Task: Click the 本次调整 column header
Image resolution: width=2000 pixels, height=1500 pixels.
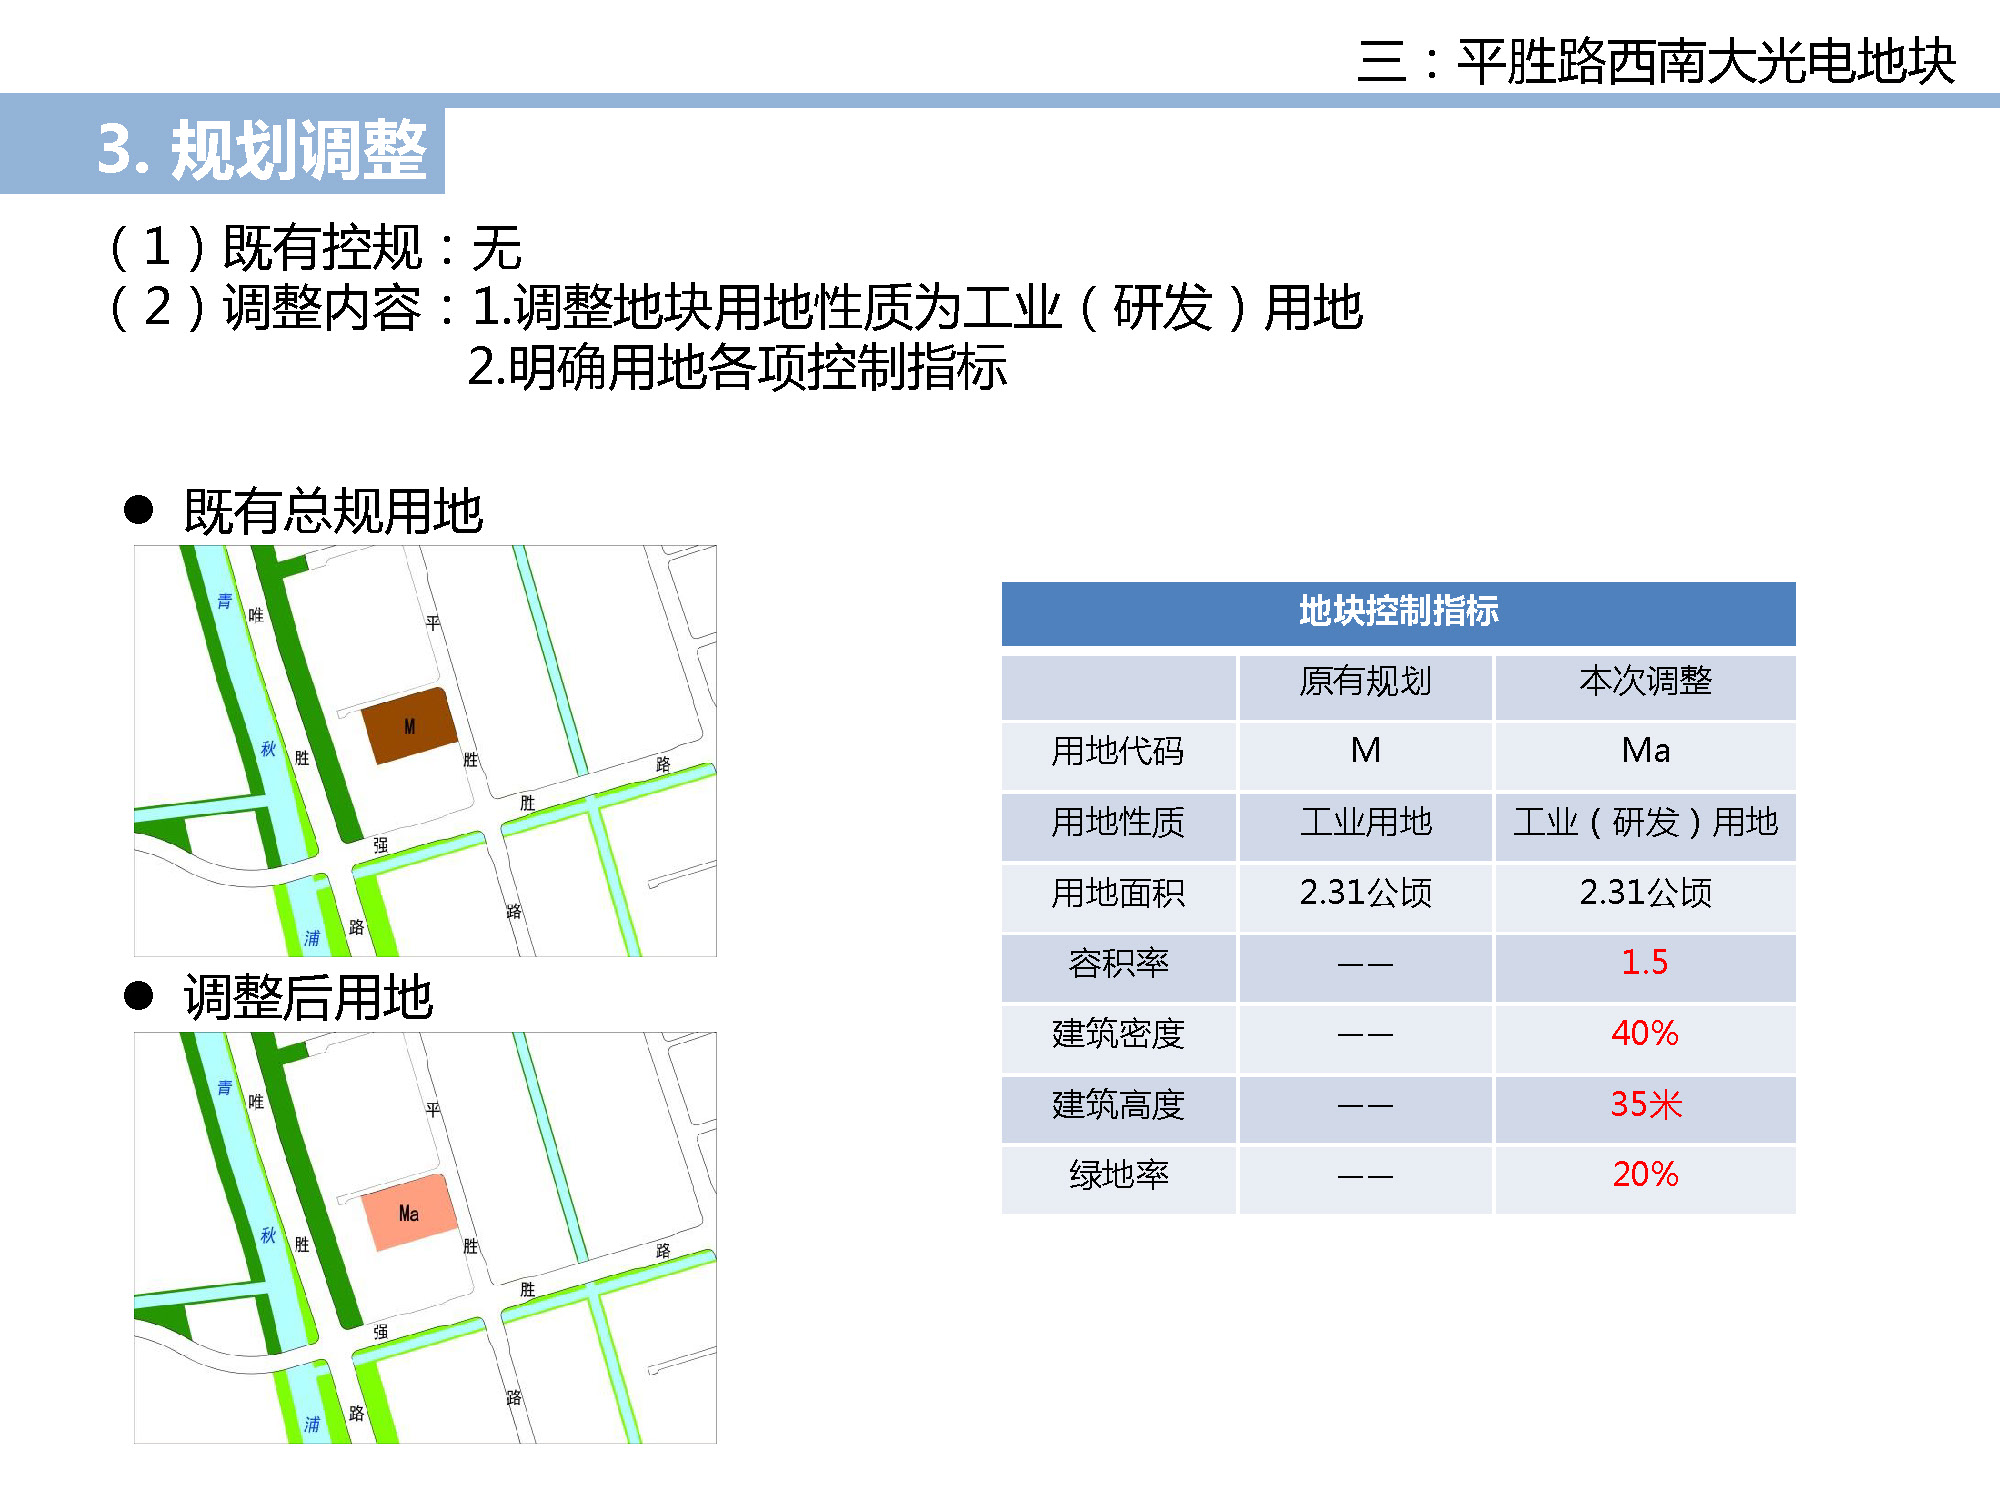Action: [x=1645, y=682]
